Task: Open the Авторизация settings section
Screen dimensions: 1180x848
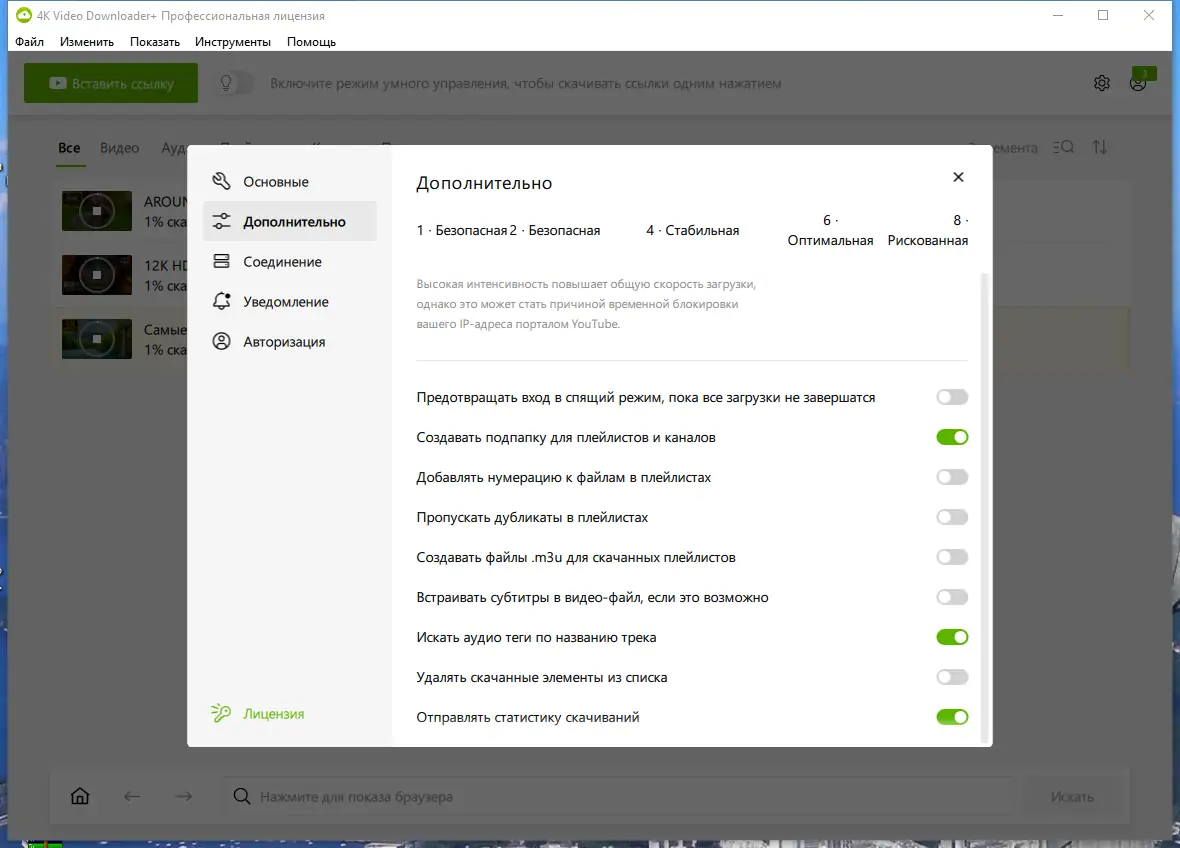Action: pyautogui.click(x=285, y=341)
